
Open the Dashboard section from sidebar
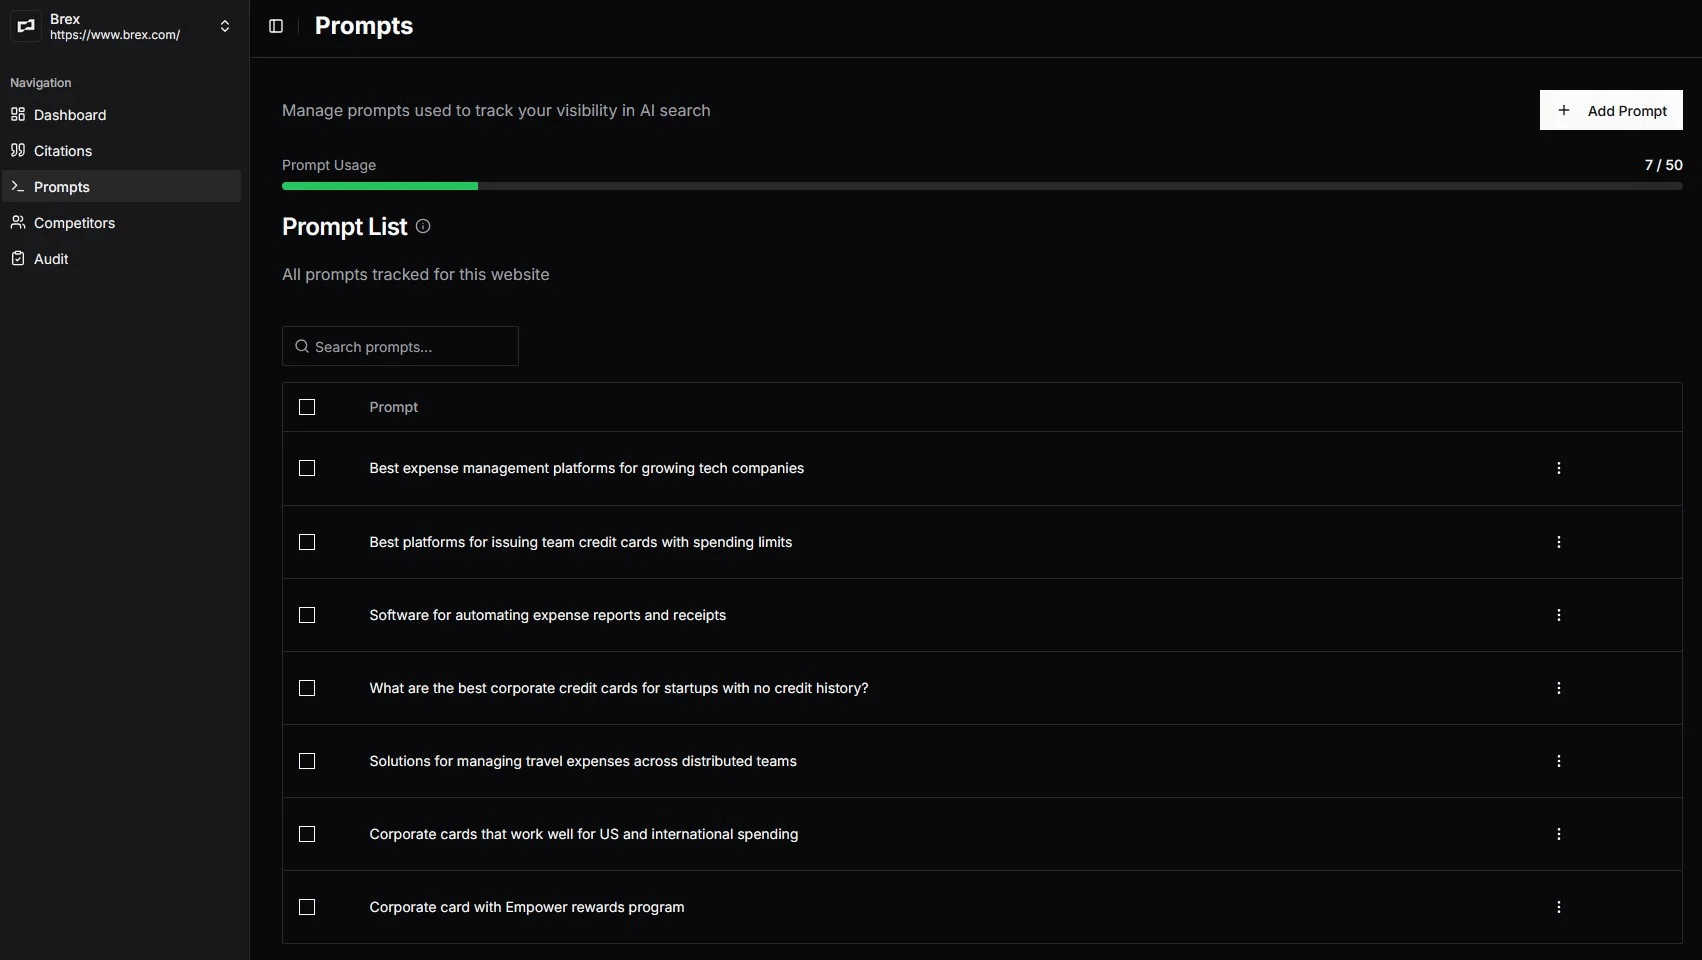pyautogui.click(x=70, y=115)
